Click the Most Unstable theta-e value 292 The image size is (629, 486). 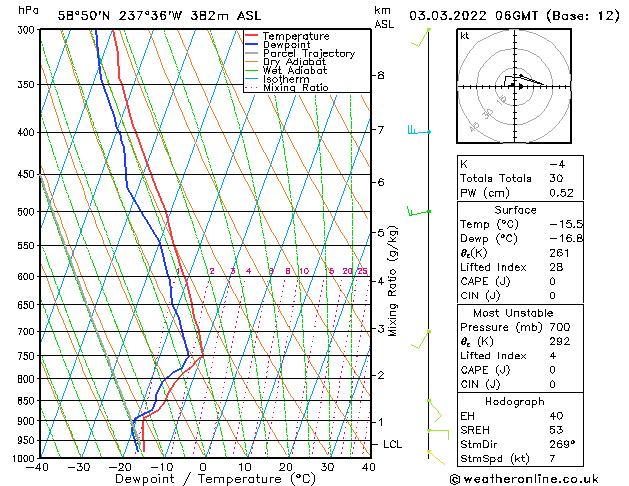click(x=560, y=342)
